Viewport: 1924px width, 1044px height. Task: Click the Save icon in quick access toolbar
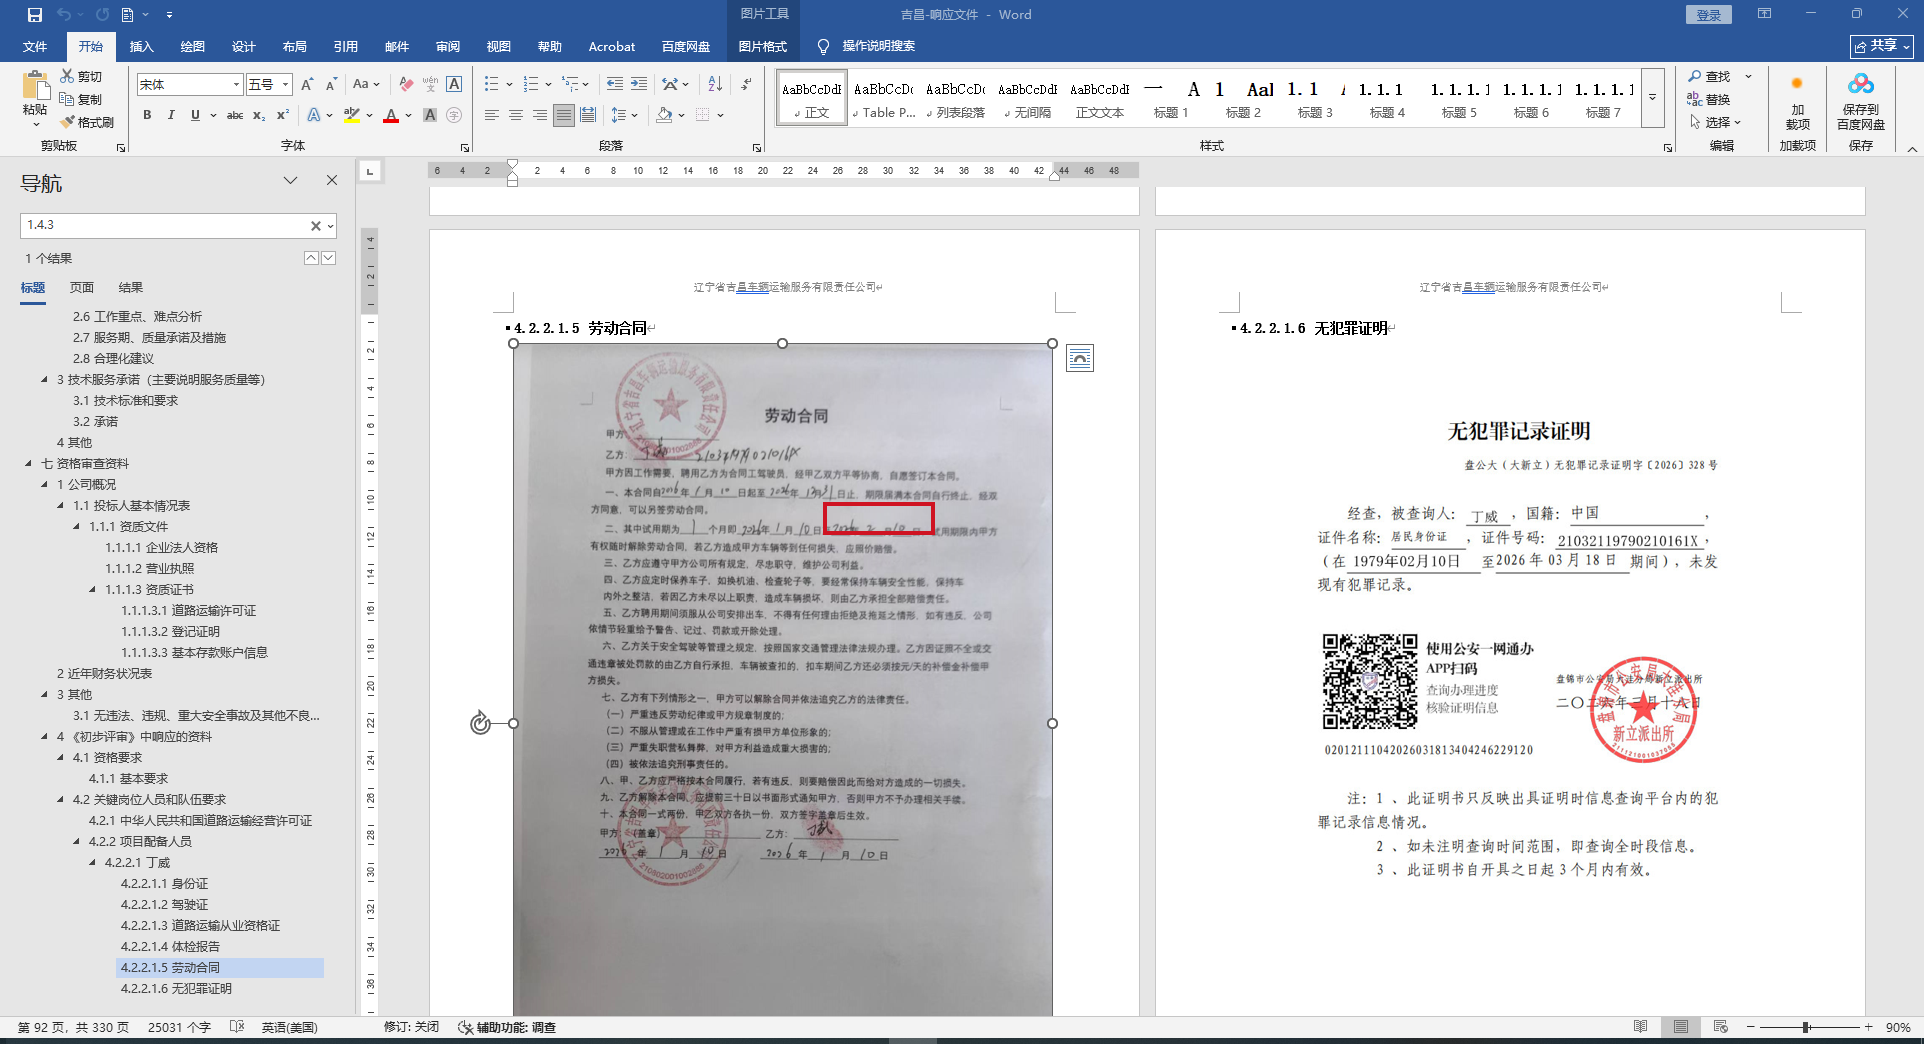click(x=35, y=15)
